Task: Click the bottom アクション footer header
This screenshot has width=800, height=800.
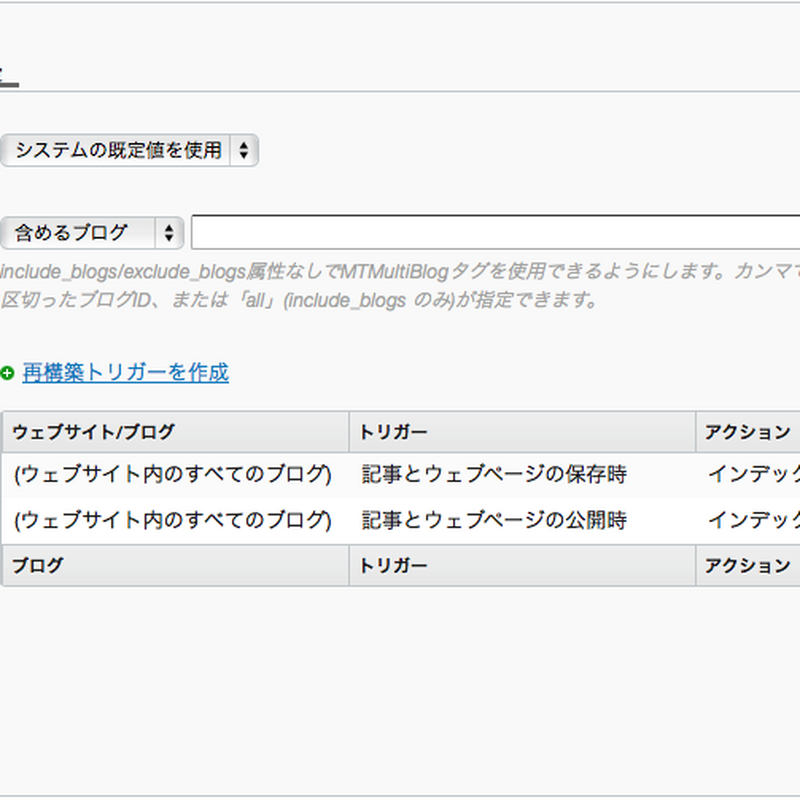Action: 746,566
